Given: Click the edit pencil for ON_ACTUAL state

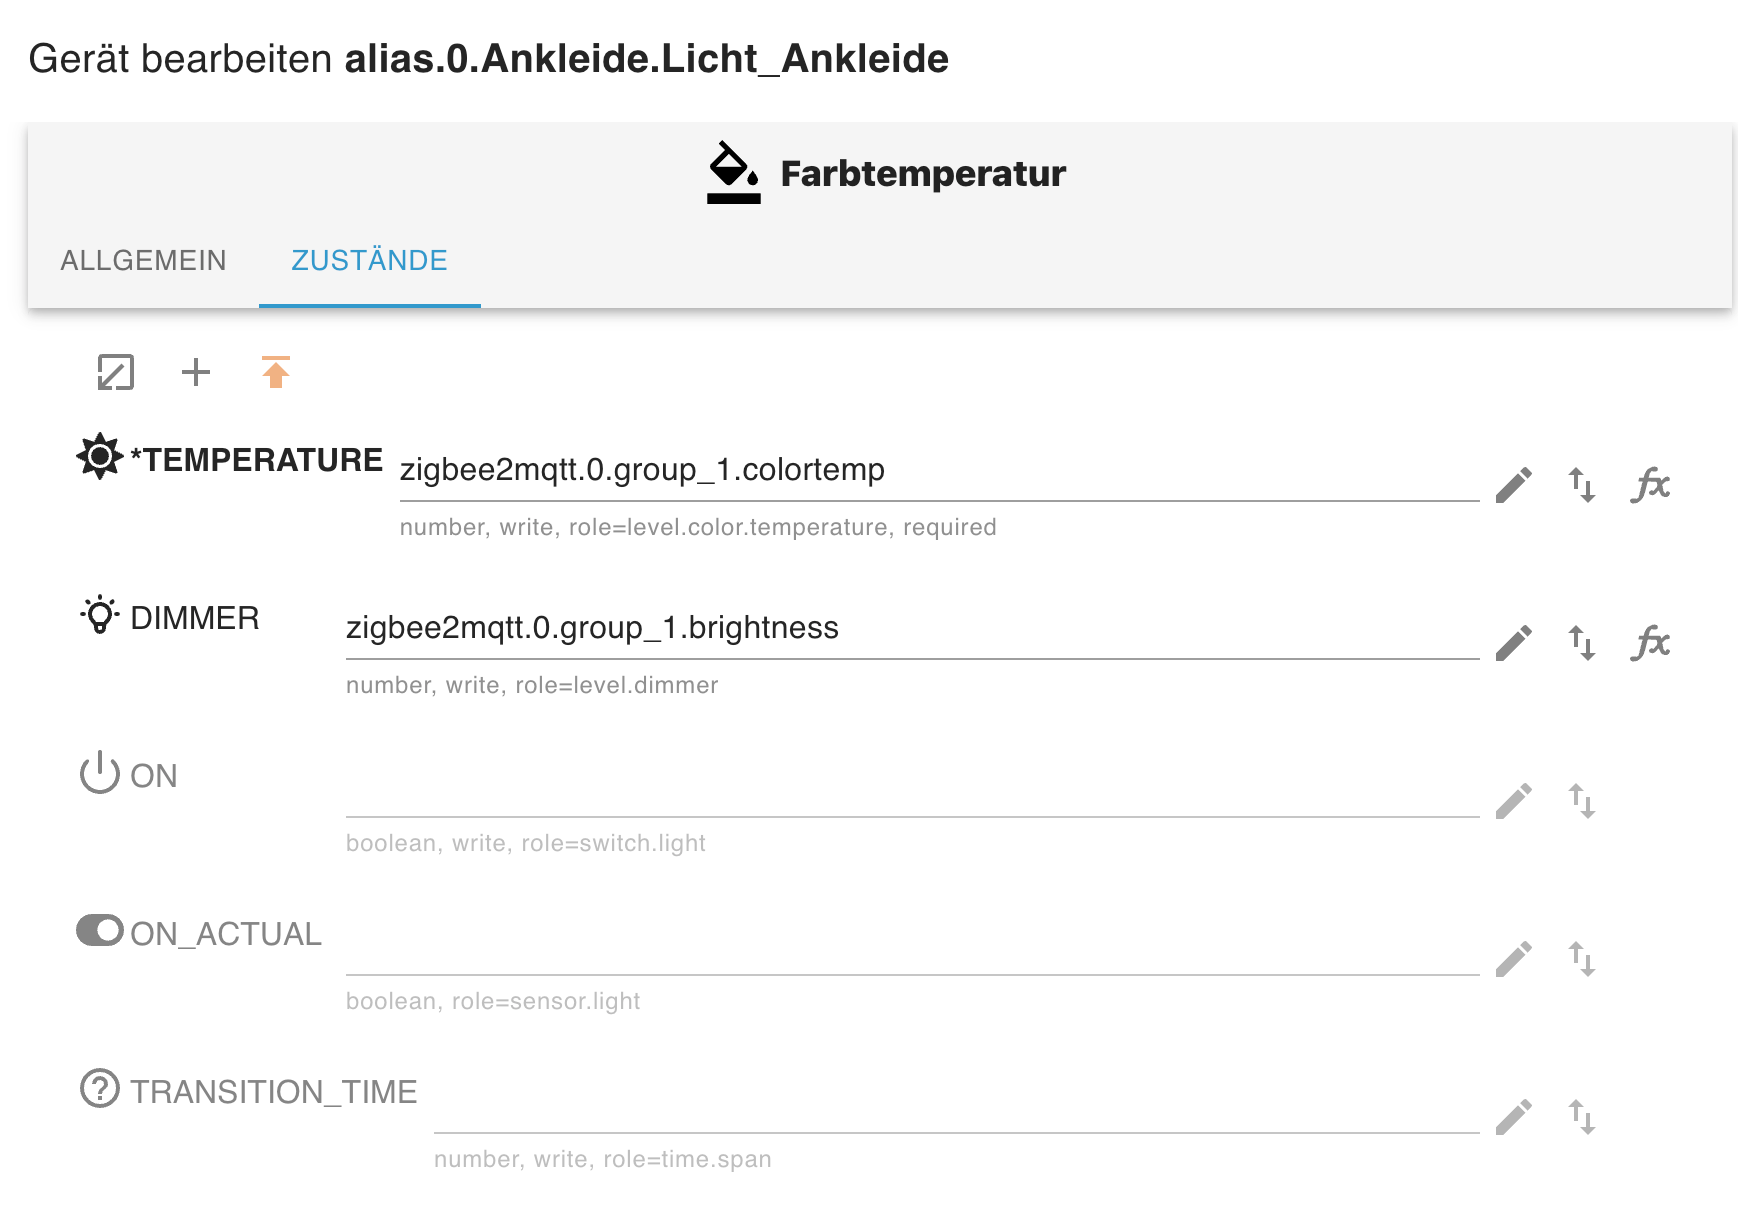Looking at the screenshot, I should [1513, 959].
